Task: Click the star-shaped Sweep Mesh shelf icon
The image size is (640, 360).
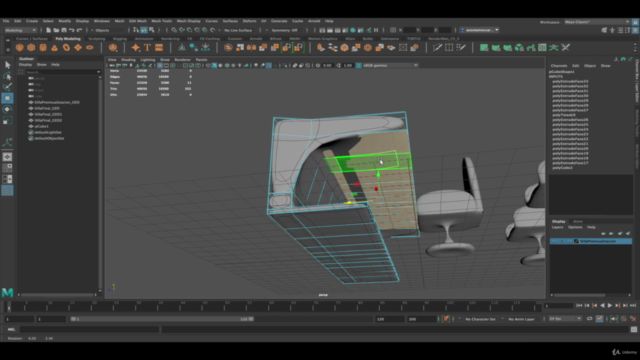Action: (x=136, y=48)
